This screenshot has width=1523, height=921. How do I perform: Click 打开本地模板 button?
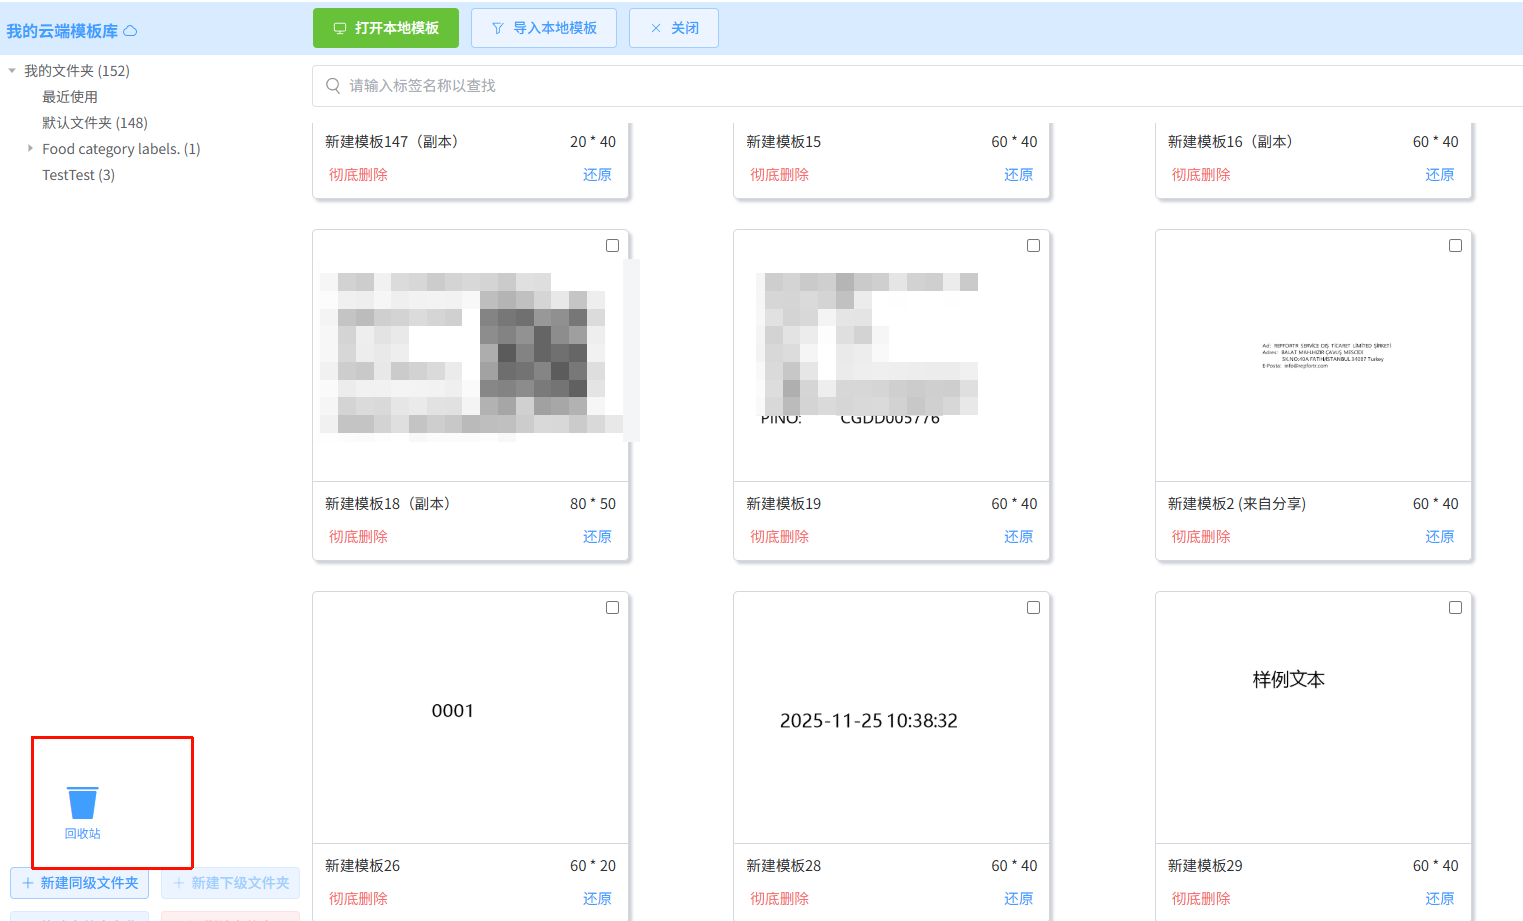pos(386,28)
